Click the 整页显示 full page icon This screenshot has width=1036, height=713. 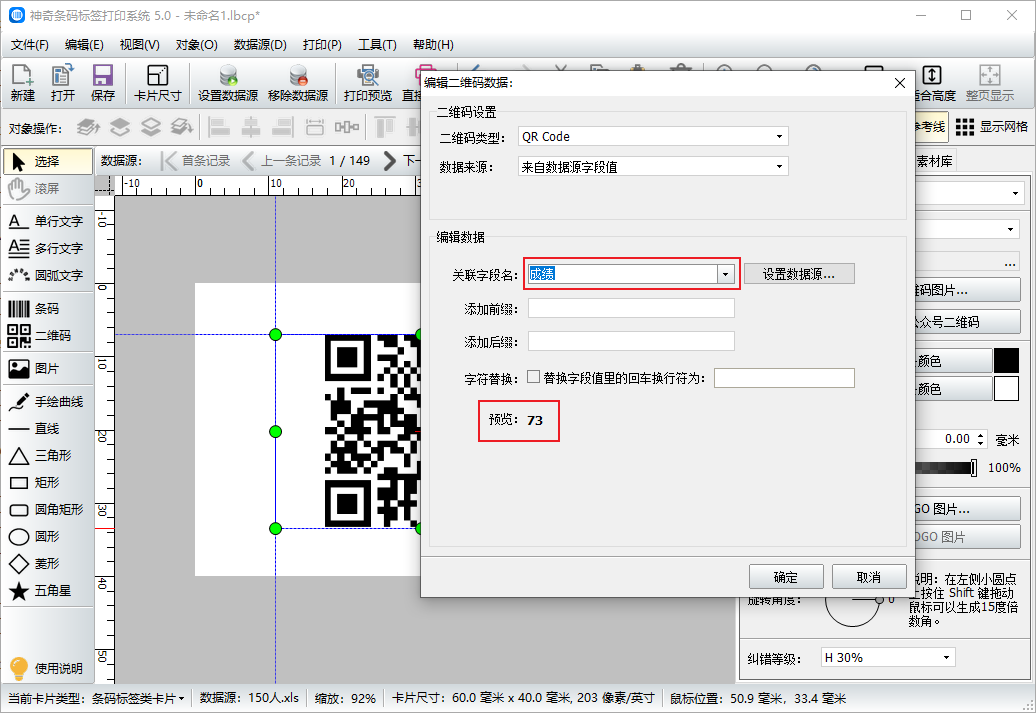989,83
